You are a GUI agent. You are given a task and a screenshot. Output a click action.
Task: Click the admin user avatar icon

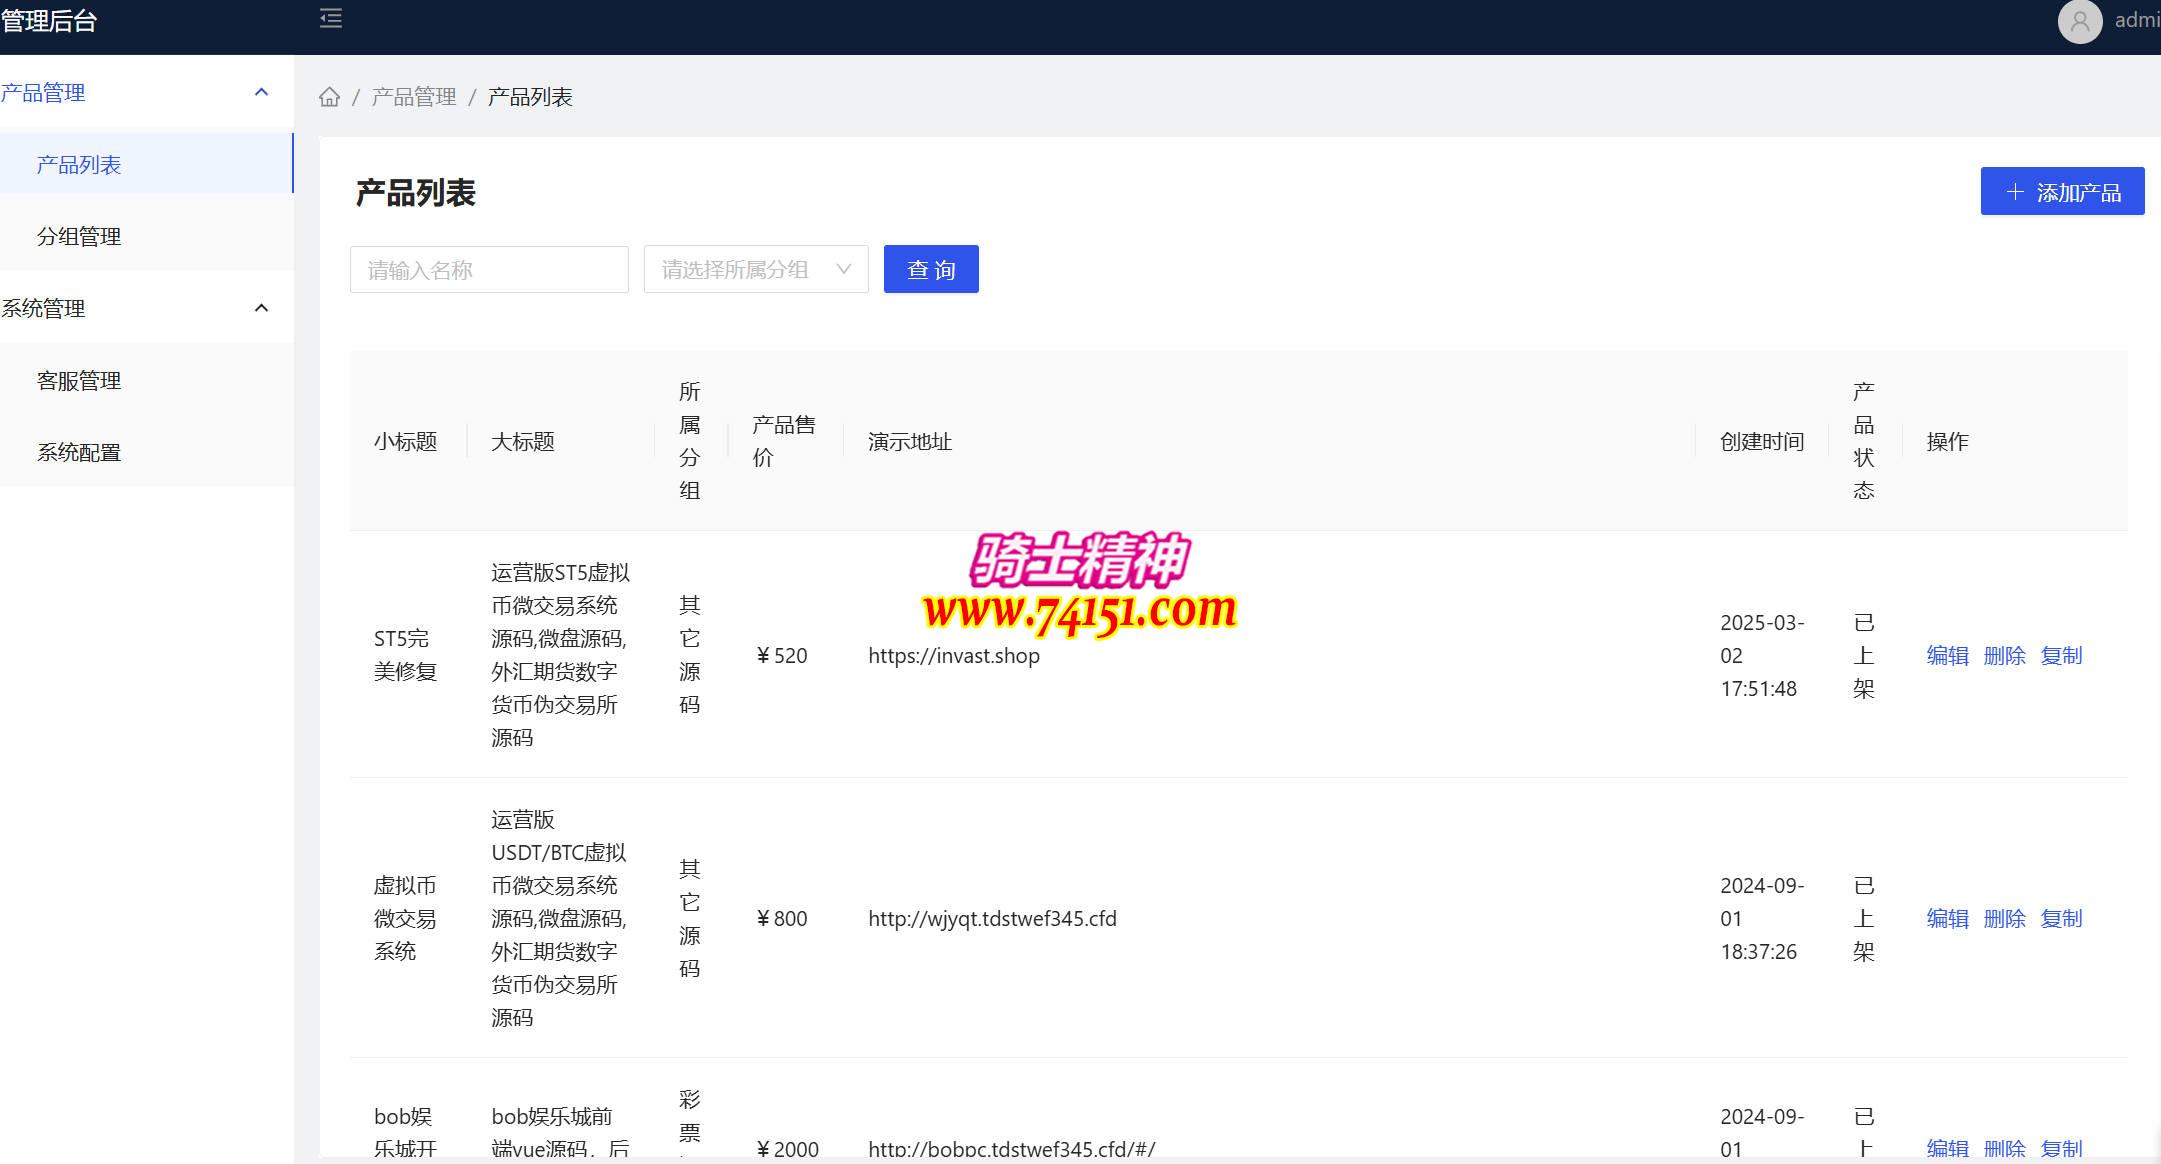pos(2080,21)
